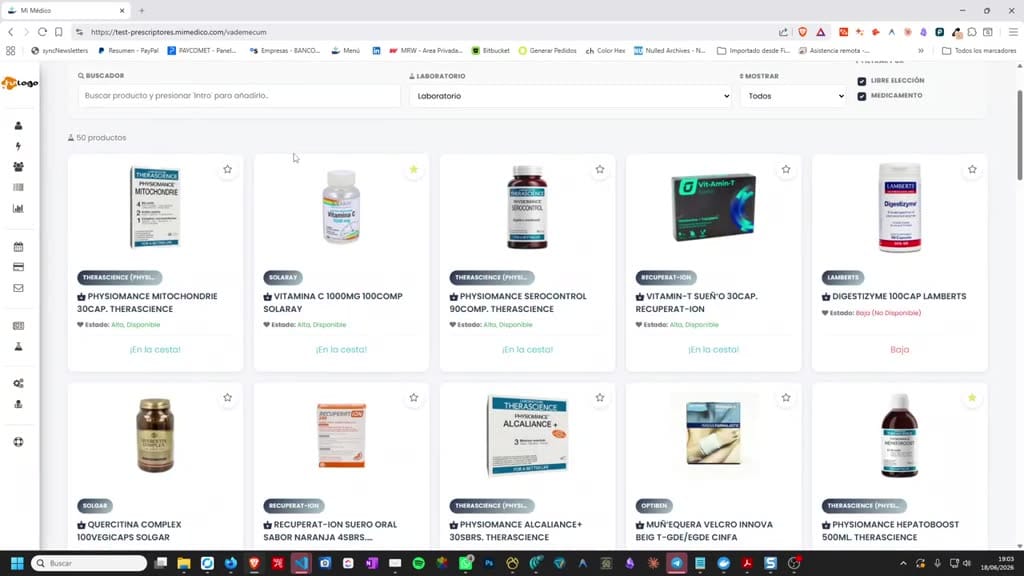Open 'Todos los marcadores' folder

tap(979, 50)
